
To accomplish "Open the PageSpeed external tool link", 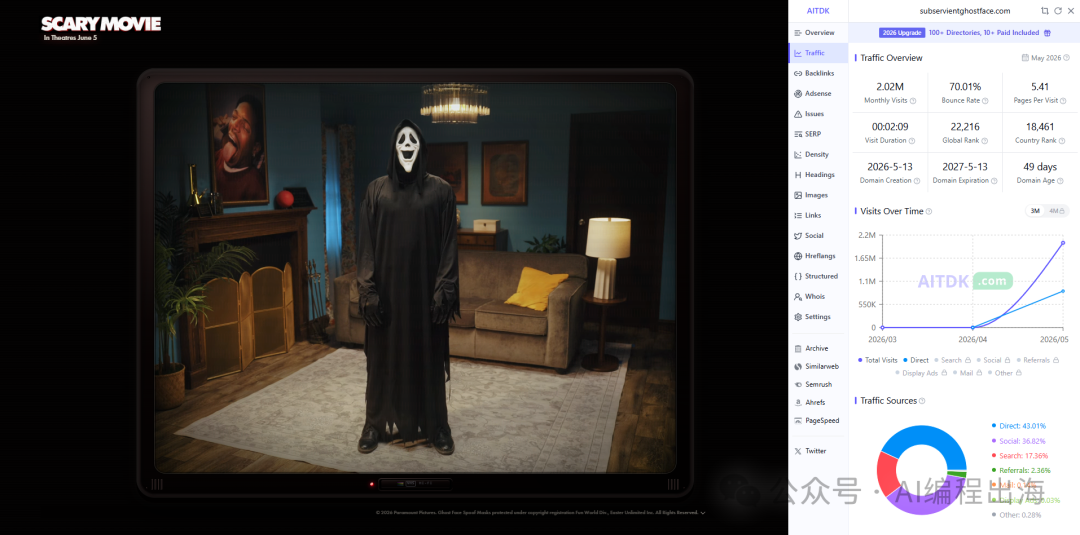I will pos(818,420).
